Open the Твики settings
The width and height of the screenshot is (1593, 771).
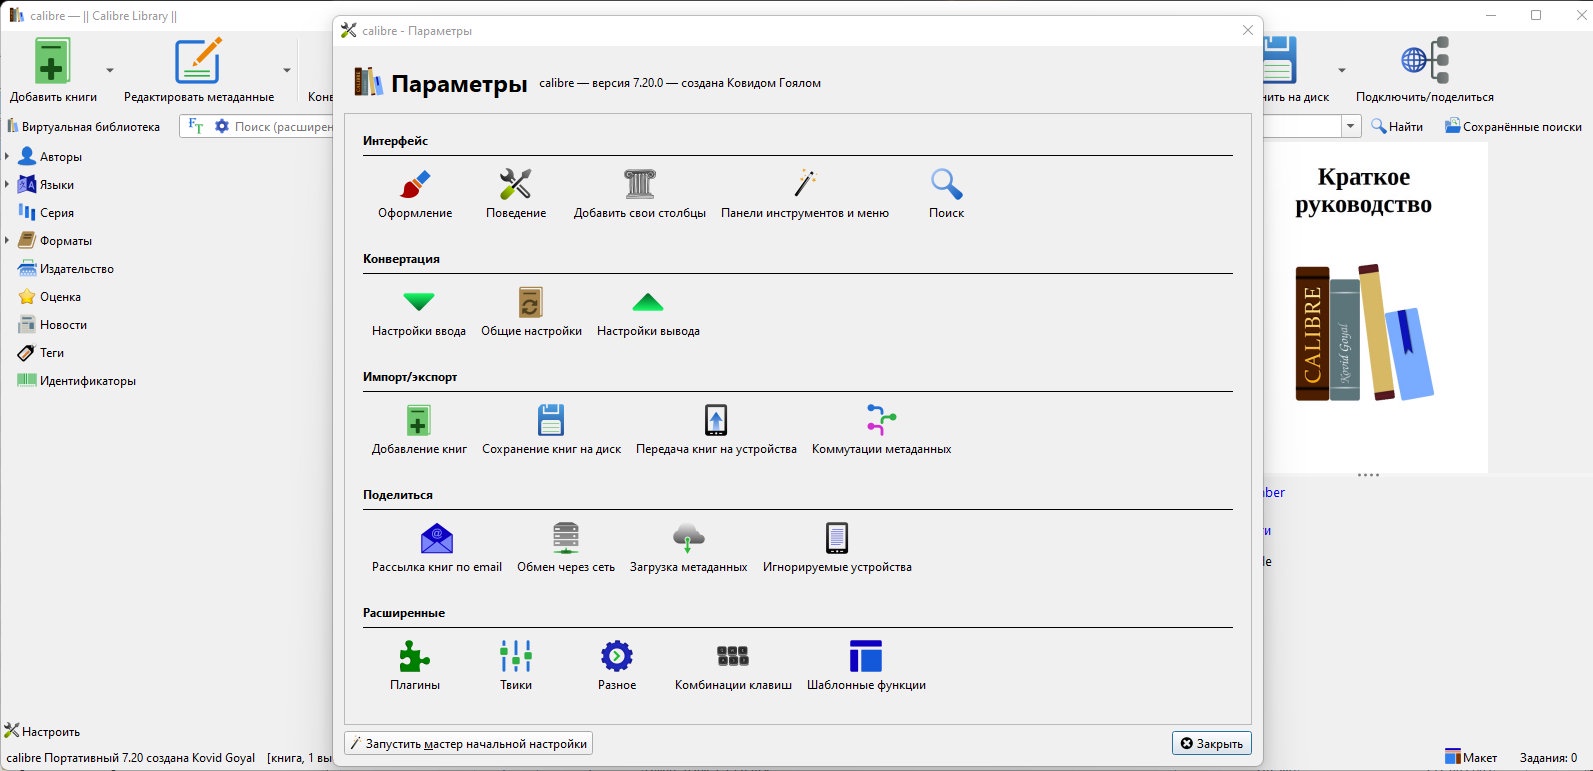tap(516, 666)
